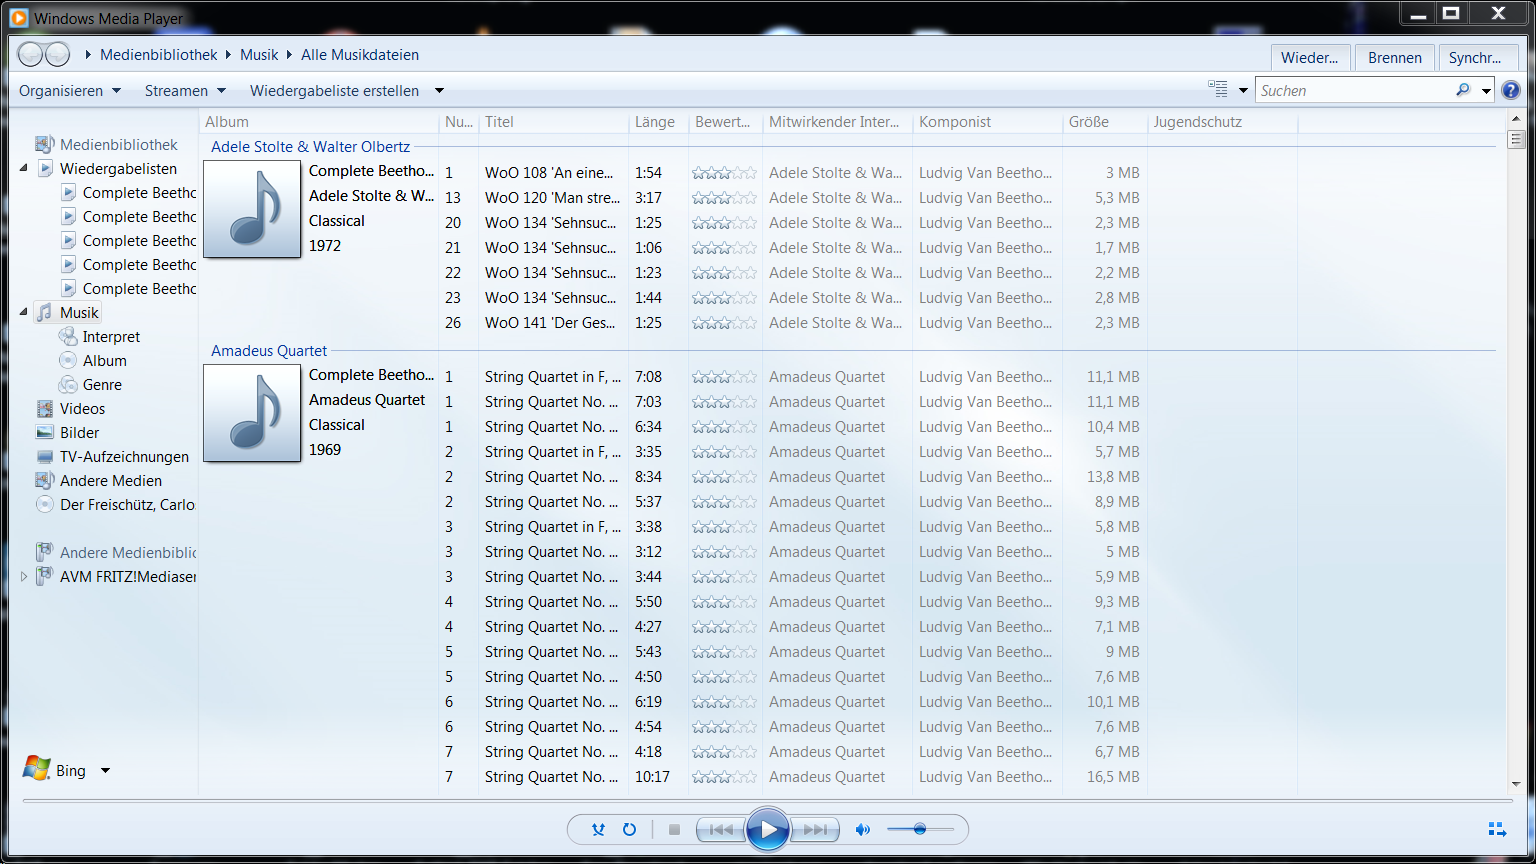Open the Streamen menu
The height and width of the screenshot is (864, 1536).
tap(185, 90)
